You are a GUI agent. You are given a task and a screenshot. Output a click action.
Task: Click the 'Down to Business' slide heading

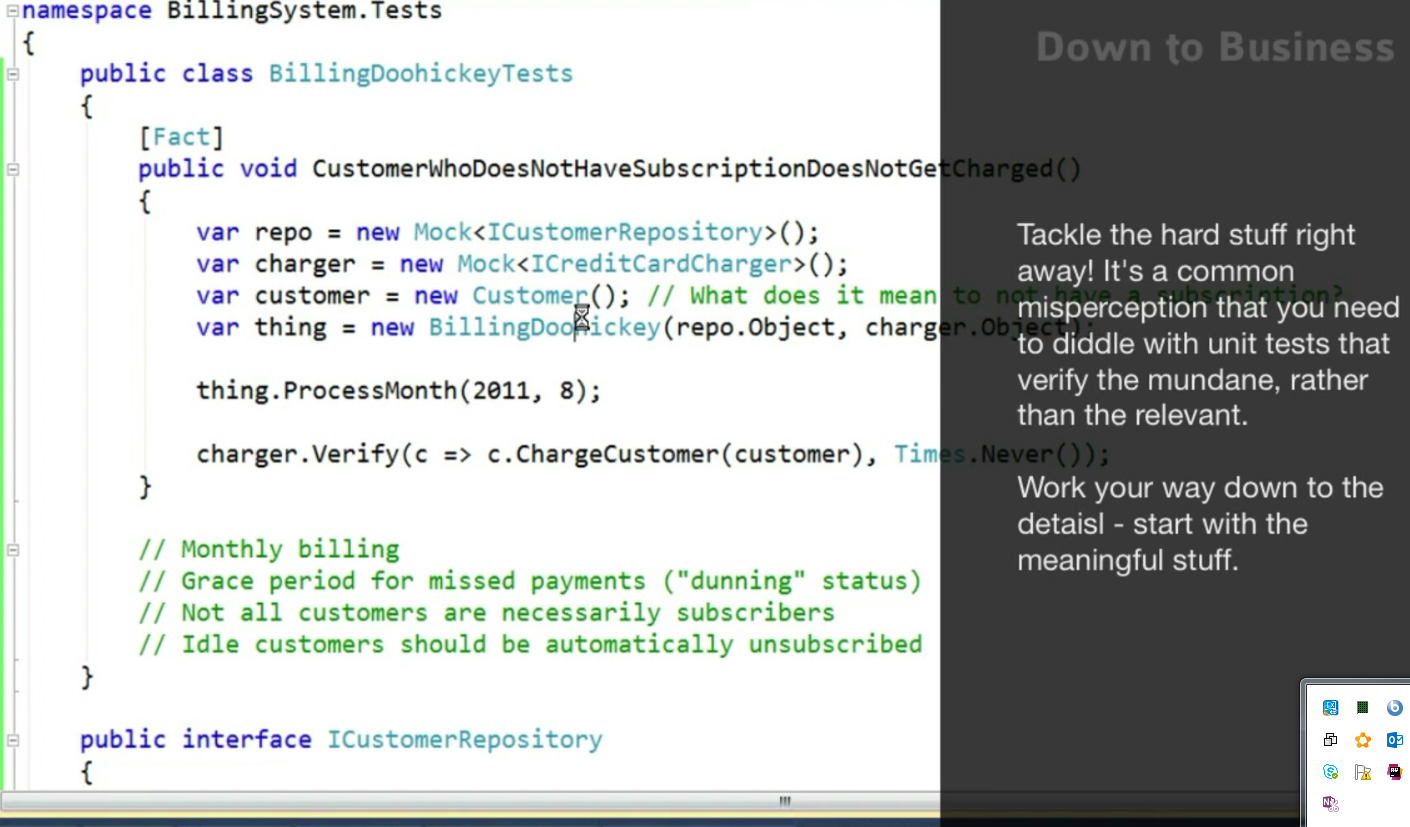tap(1214, 48)
